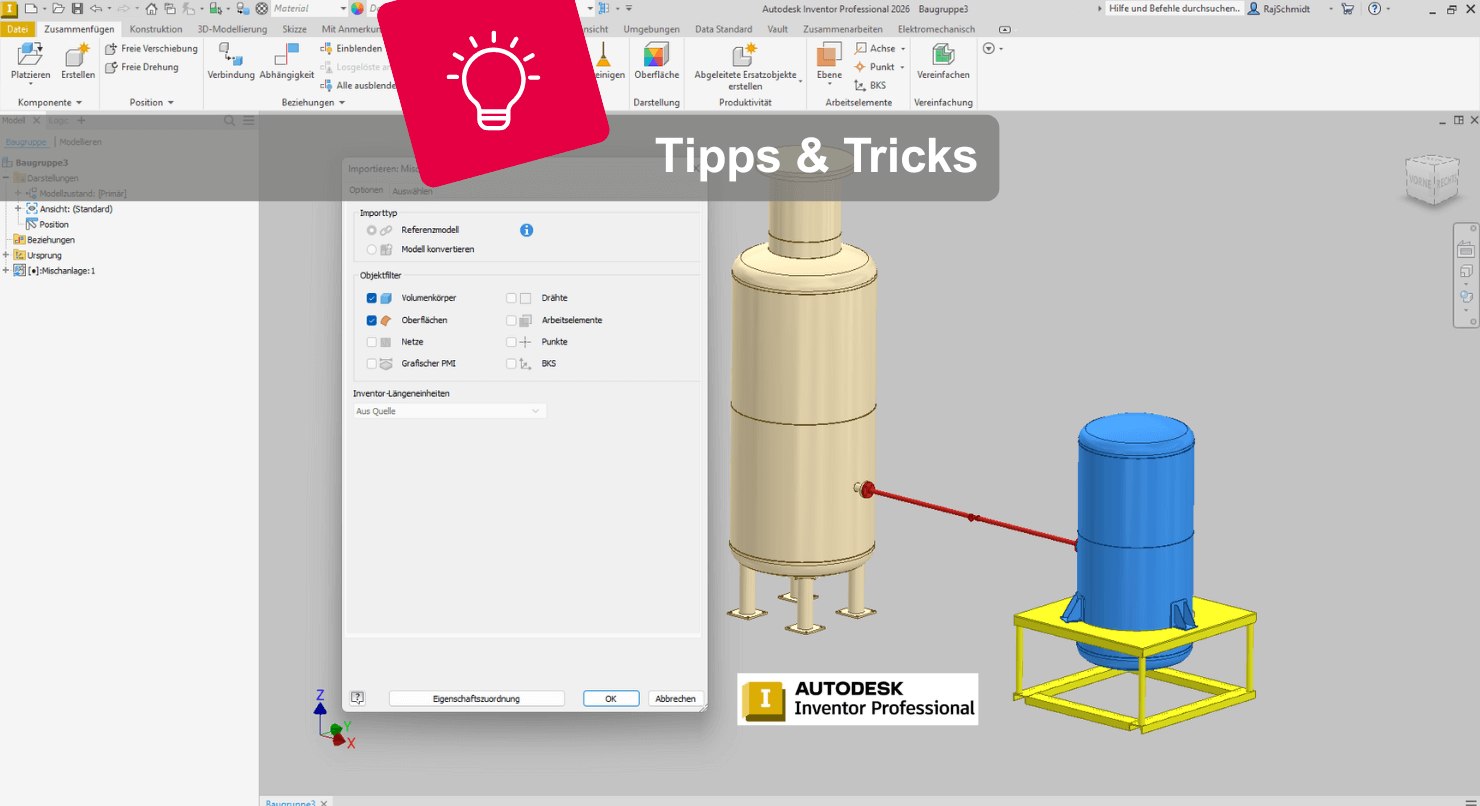
Task: Click the Hilfe und Befehle durchsuchen search field
Action: point(1174,8)
